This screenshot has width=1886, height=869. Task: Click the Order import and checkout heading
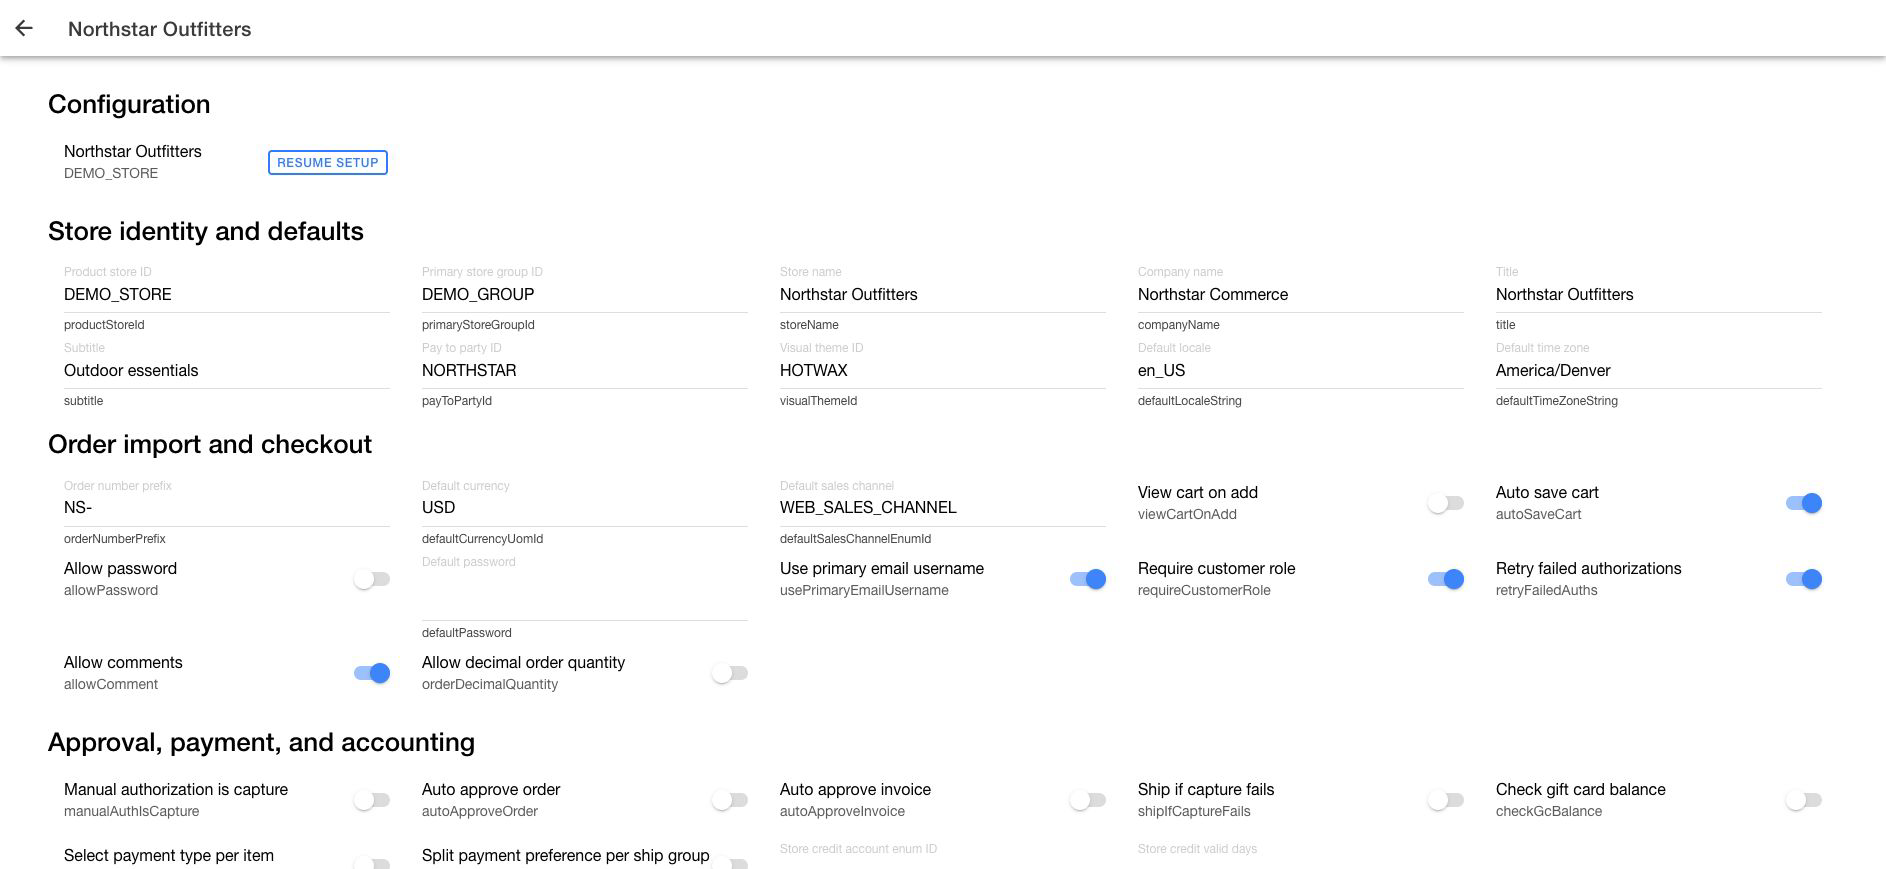[x=210, y=444]
